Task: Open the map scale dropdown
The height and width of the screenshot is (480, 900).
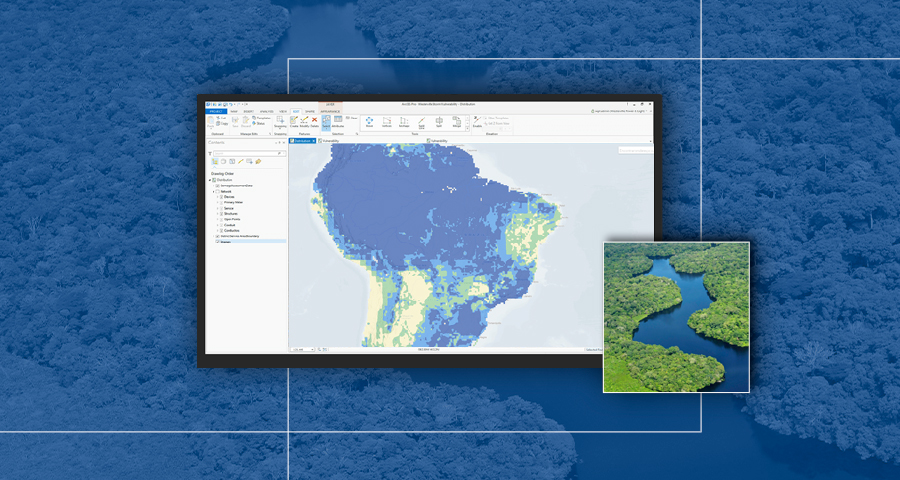Action: 311,349
